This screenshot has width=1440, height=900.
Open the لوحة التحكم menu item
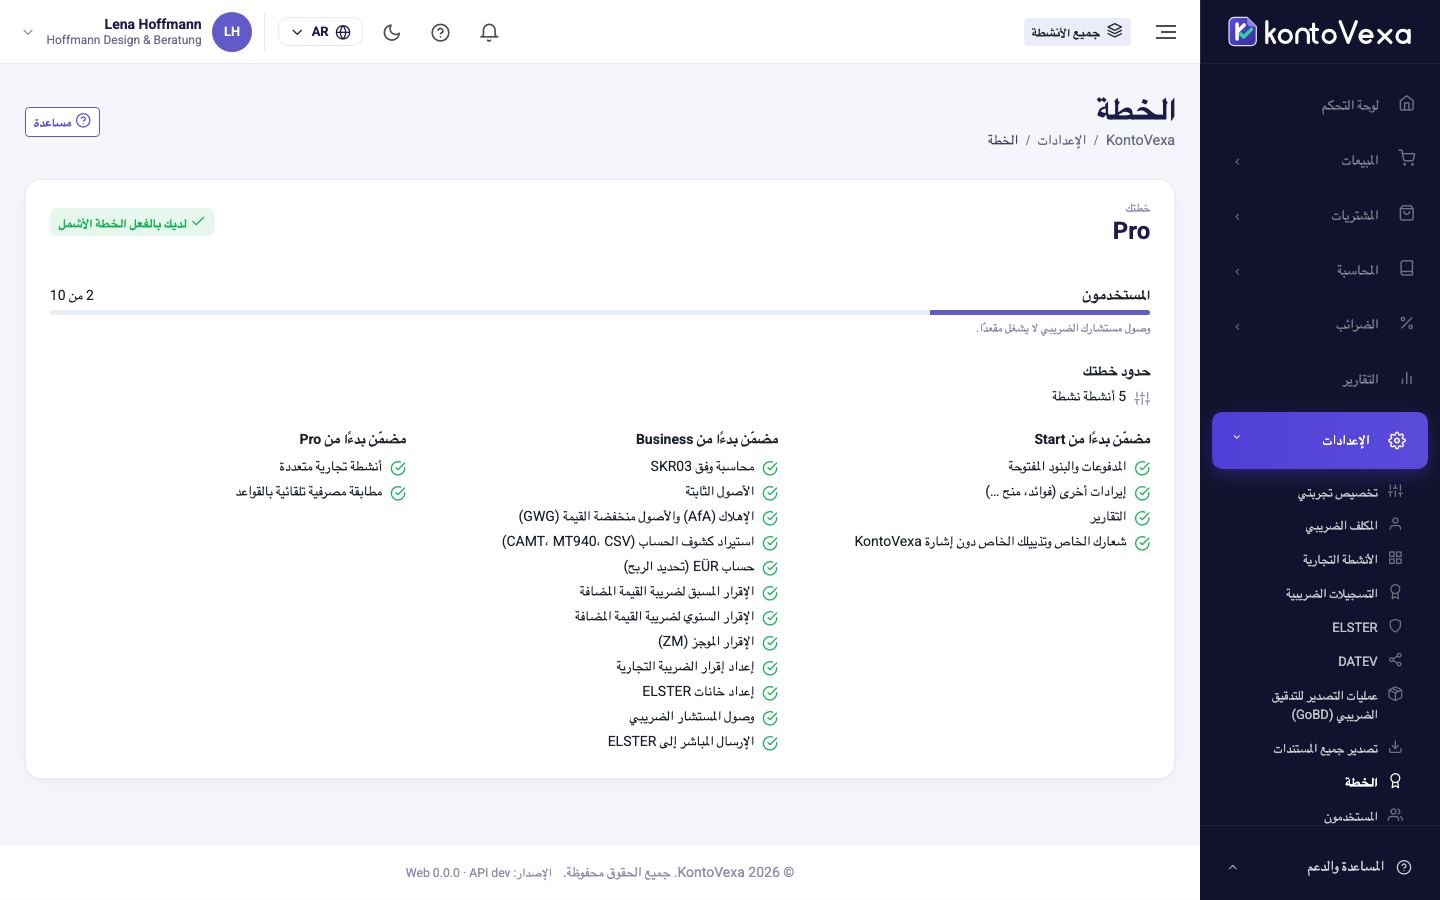pyautogui.click(x=1320, y=105)
